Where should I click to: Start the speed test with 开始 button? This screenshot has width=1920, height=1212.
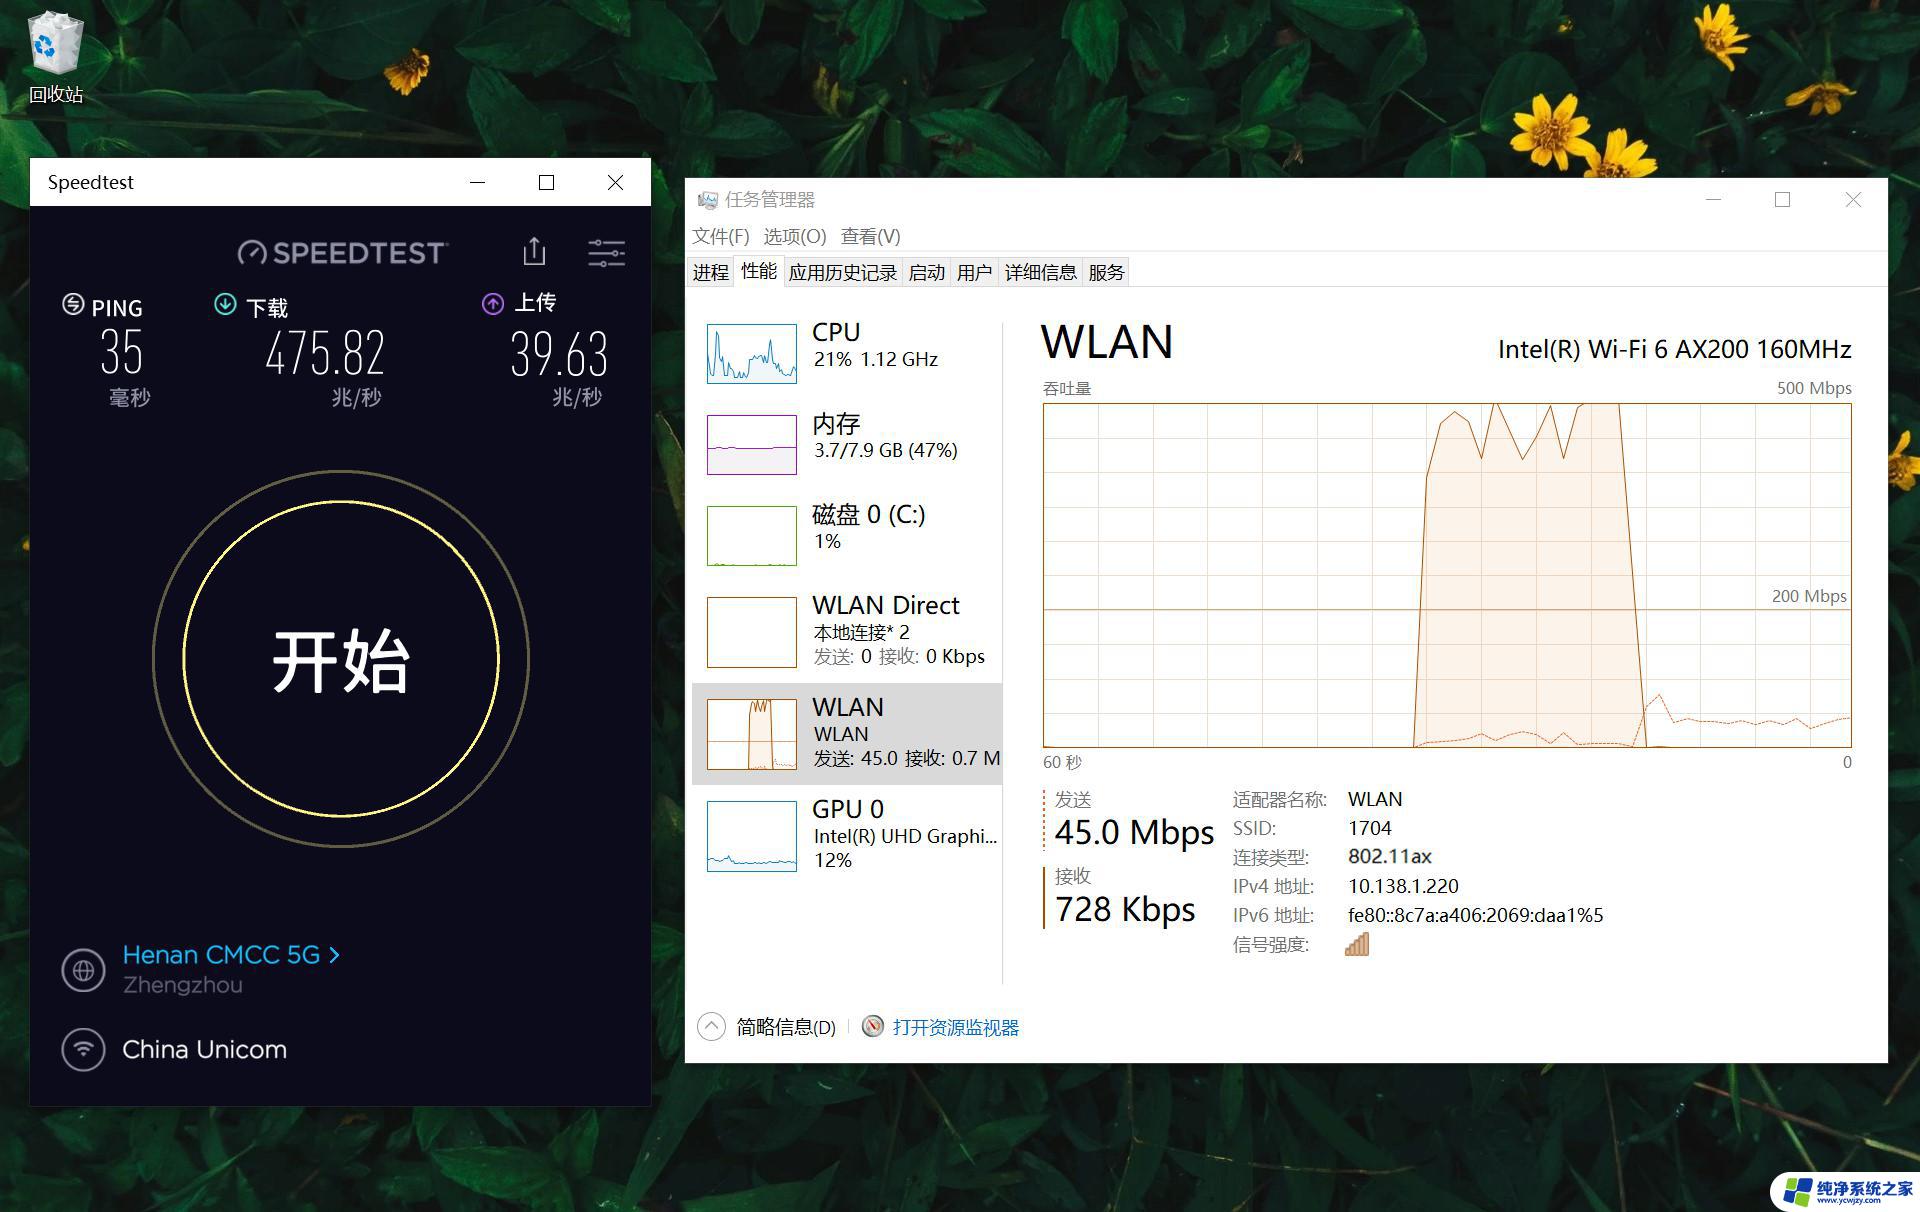(x=341, y=659)
